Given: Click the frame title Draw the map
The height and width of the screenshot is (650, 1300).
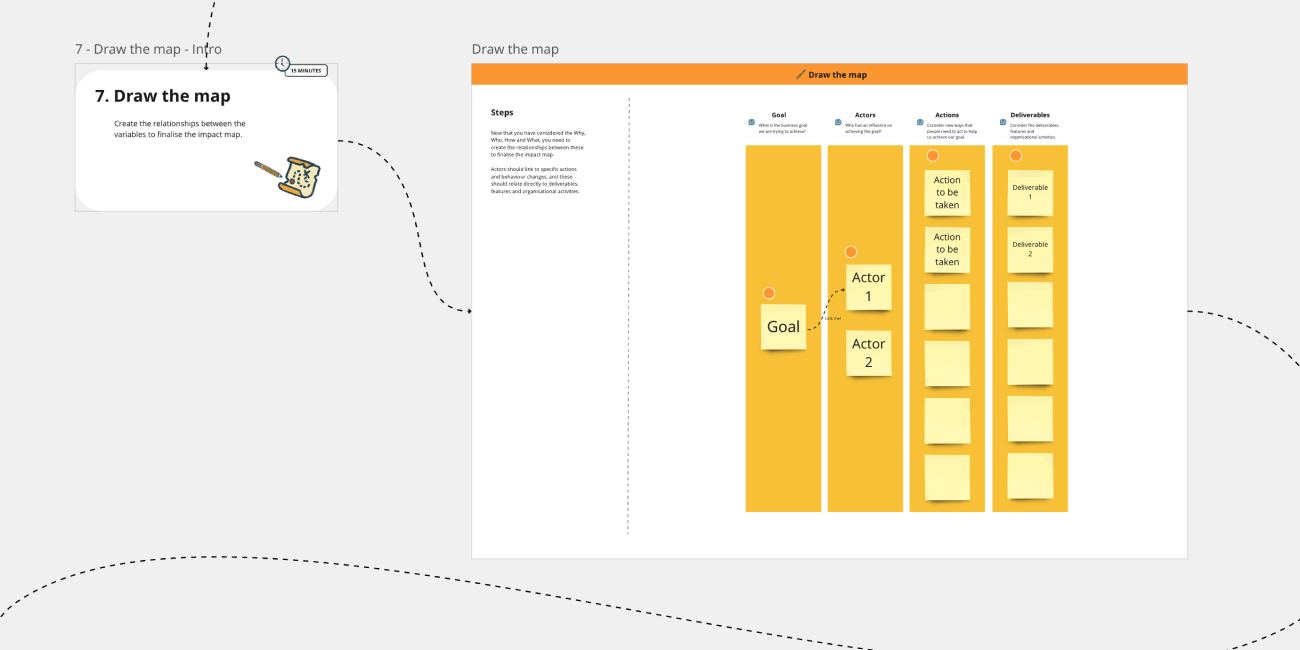Looking at the screenshot, I should coord(516,48).
